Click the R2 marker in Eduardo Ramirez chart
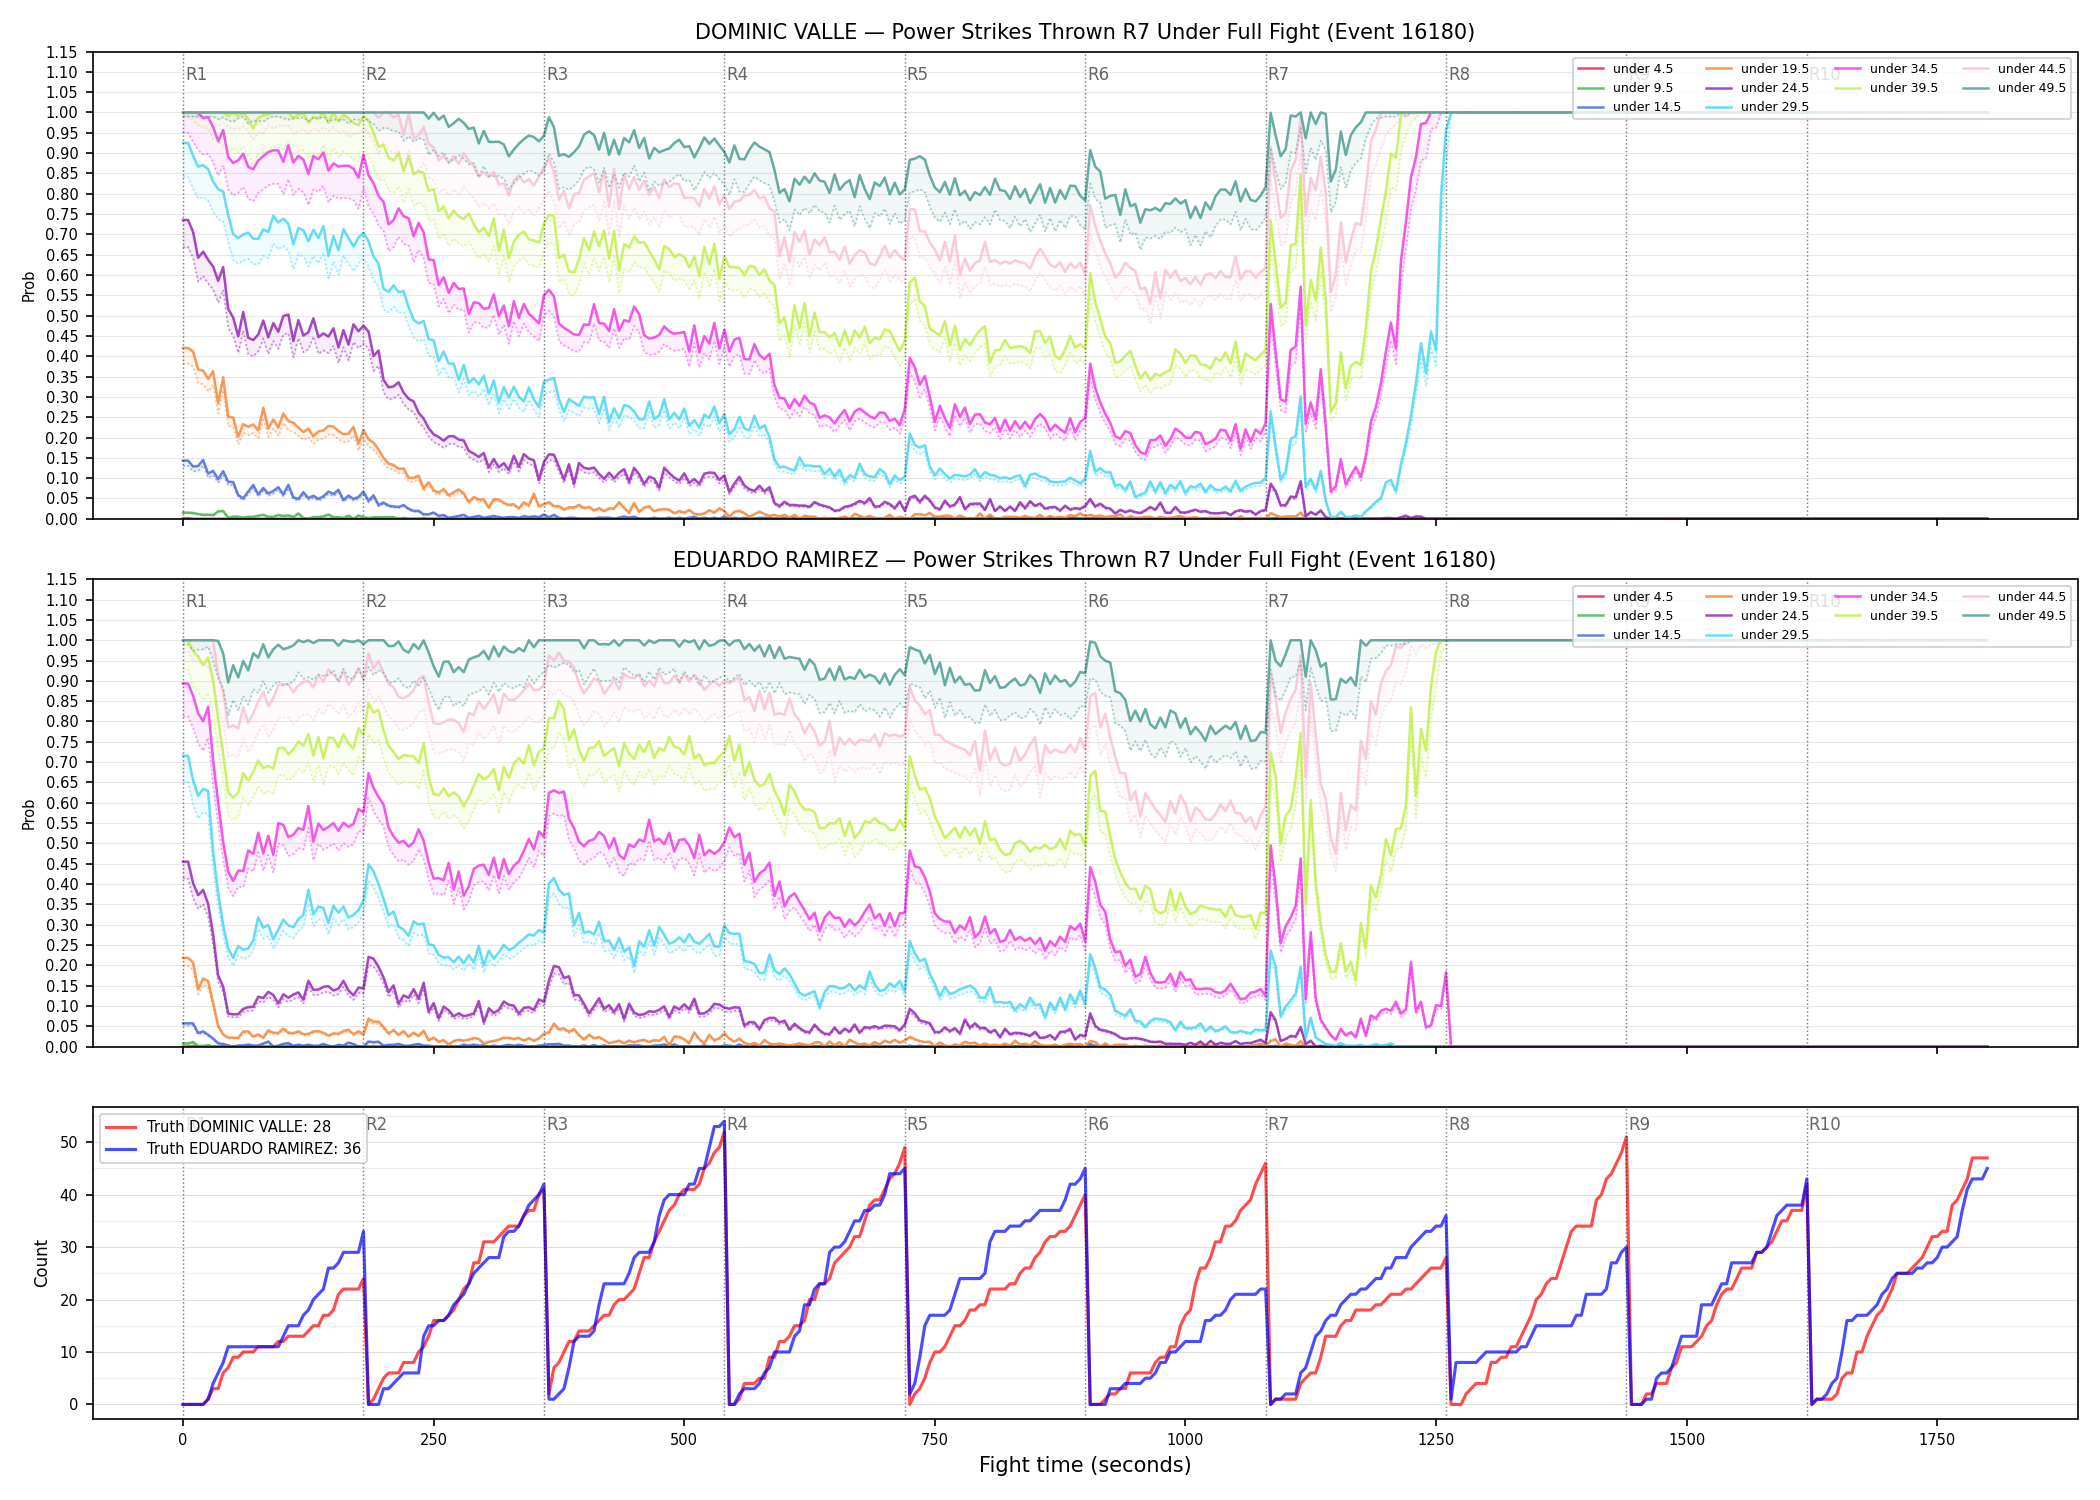This screenshot has width=2100, height=1500. (x=376, y=601)
